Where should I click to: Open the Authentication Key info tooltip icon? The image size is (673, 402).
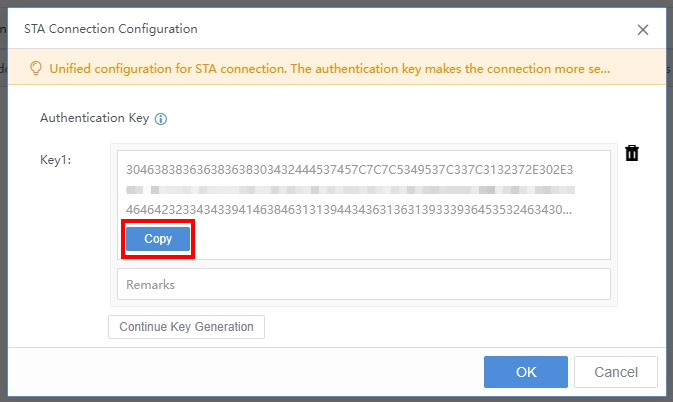[x=161, y=119]
